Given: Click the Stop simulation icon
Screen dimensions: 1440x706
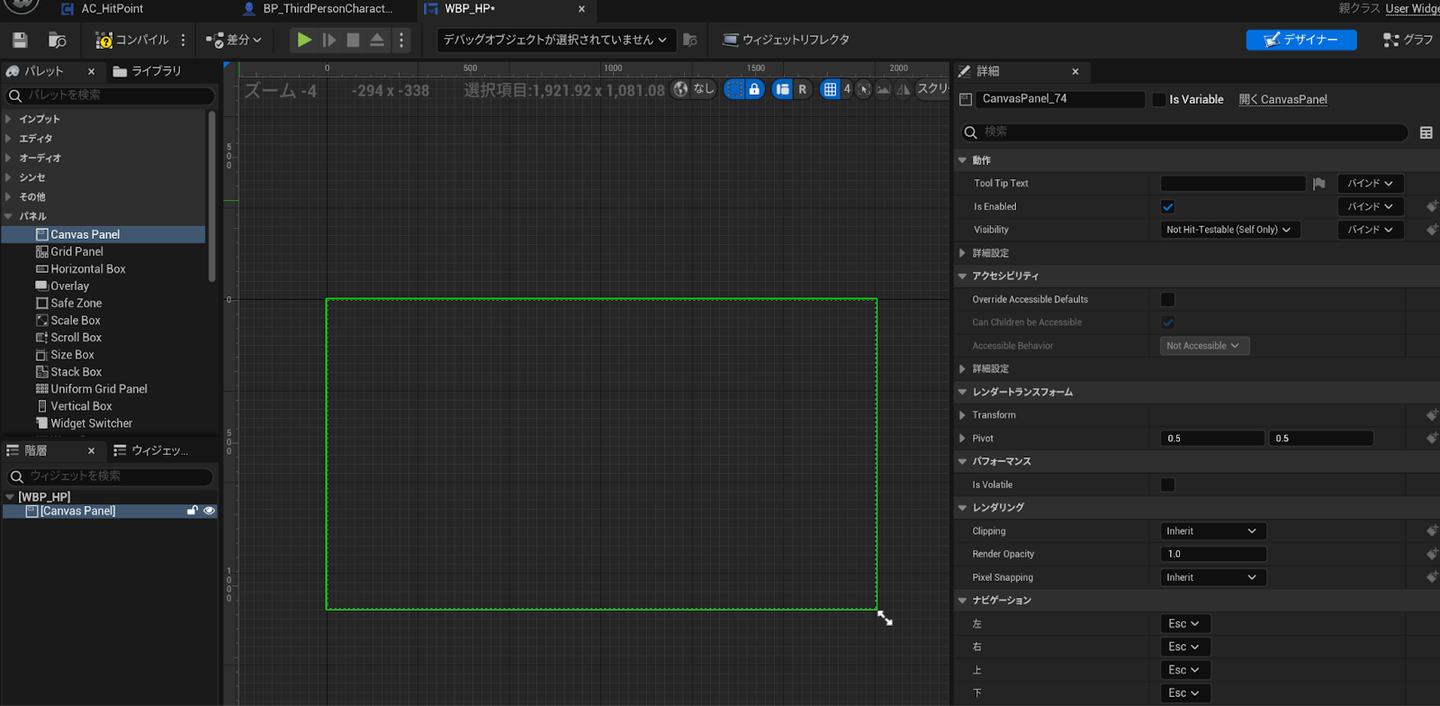Looking at the screenshot, I should (x=353, y=40).
